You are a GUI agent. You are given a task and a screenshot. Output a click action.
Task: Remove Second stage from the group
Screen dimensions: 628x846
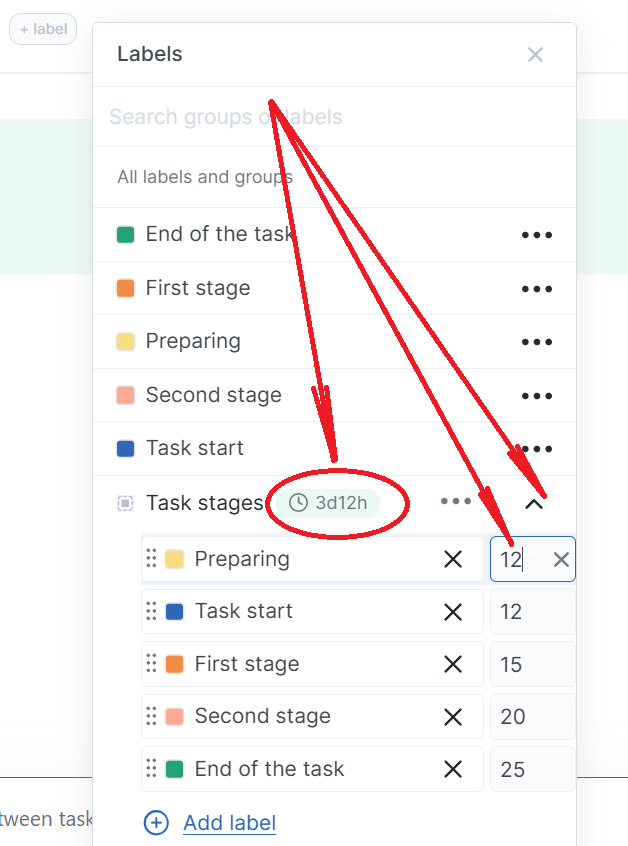[453, 717]
